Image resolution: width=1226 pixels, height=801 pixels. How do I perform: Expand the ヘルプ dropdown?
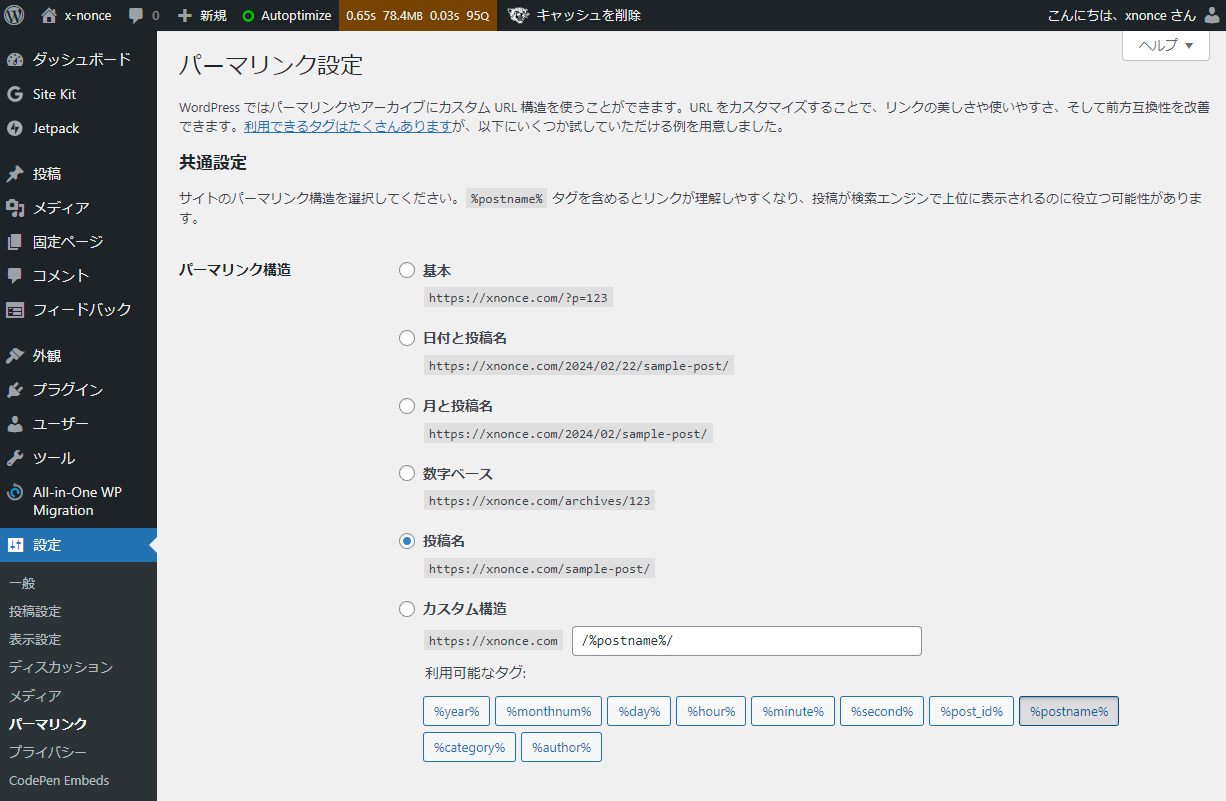tap(1164, 45)
